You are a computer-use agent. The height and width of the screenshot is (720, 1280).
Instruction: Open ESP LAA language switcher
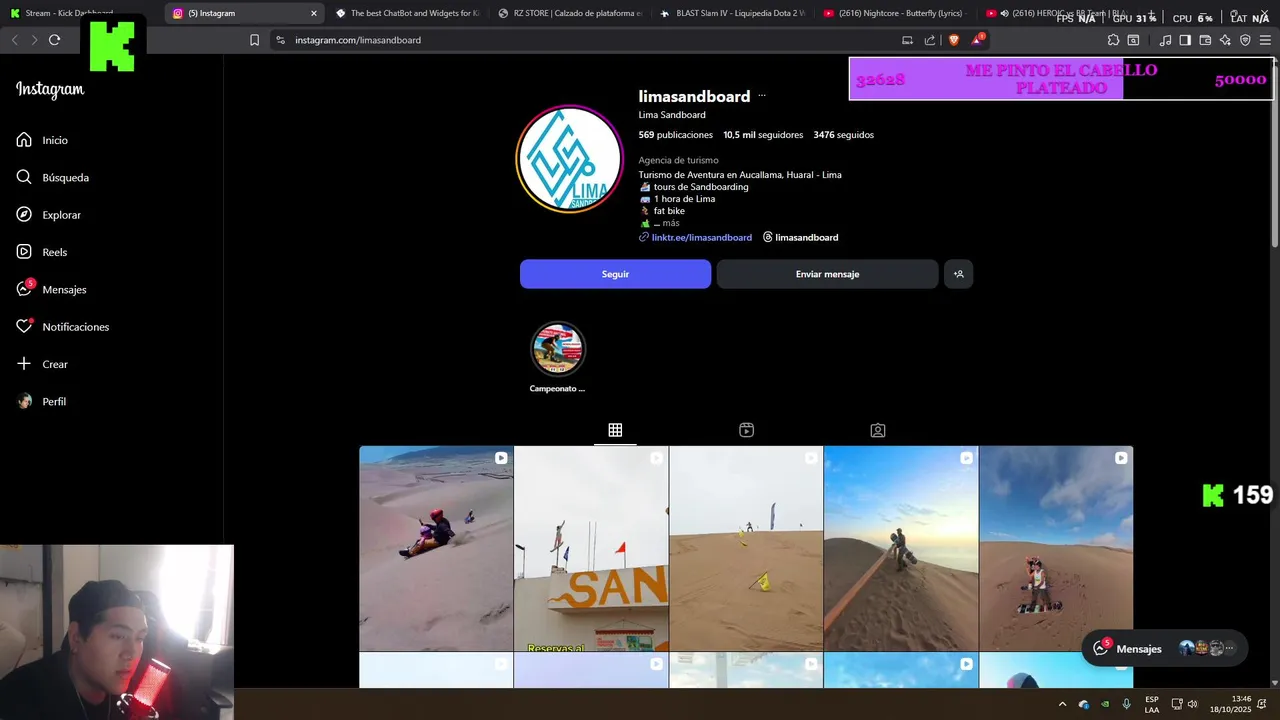(x=1152, y=704)
